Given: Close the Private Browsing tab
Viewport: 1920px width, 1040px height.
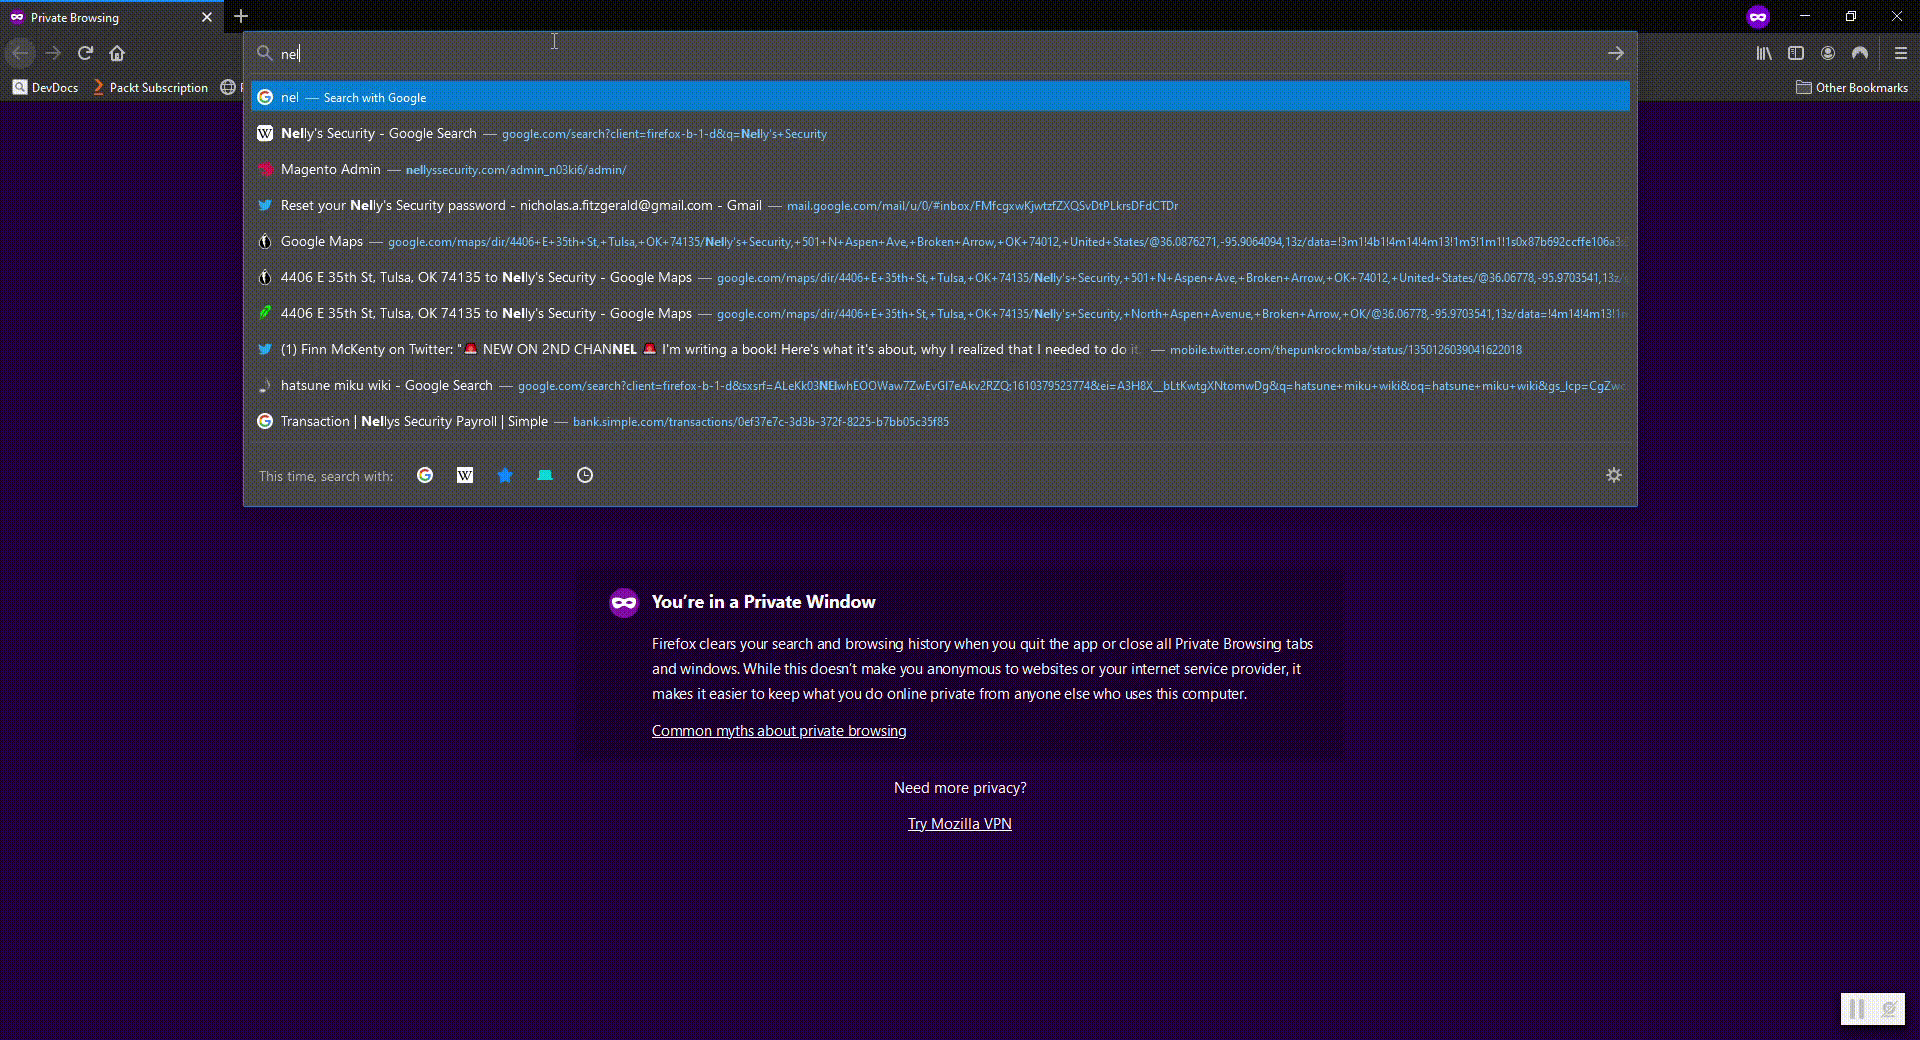Looking at the screenshot, I should (x=207, y=17).
